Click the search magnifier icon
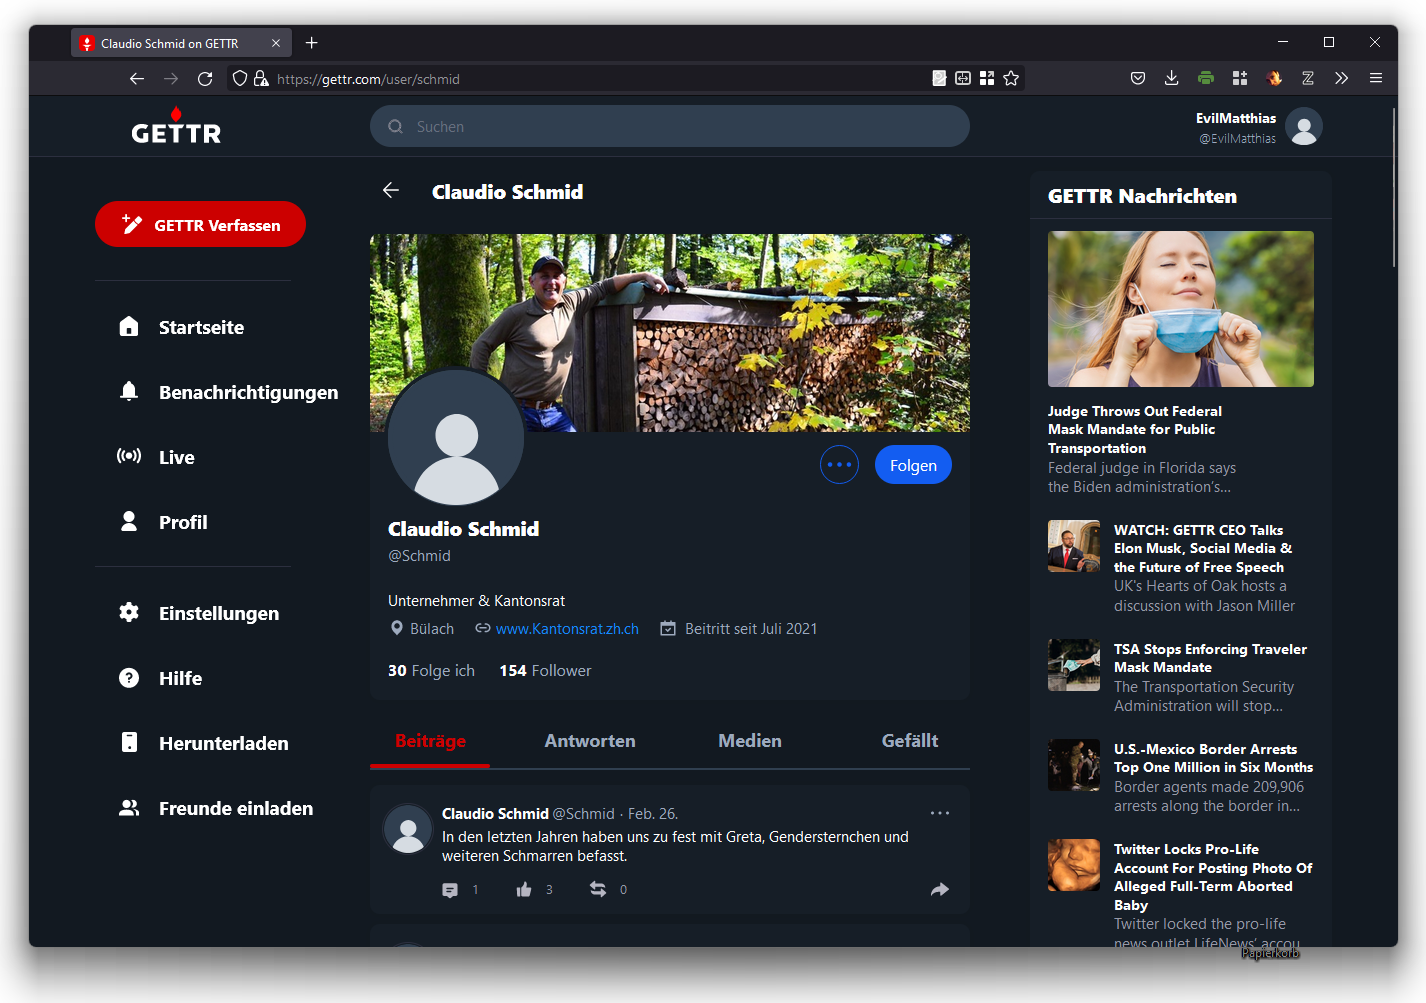The width and height of the screenshot is (1426, 1003). 396,127
